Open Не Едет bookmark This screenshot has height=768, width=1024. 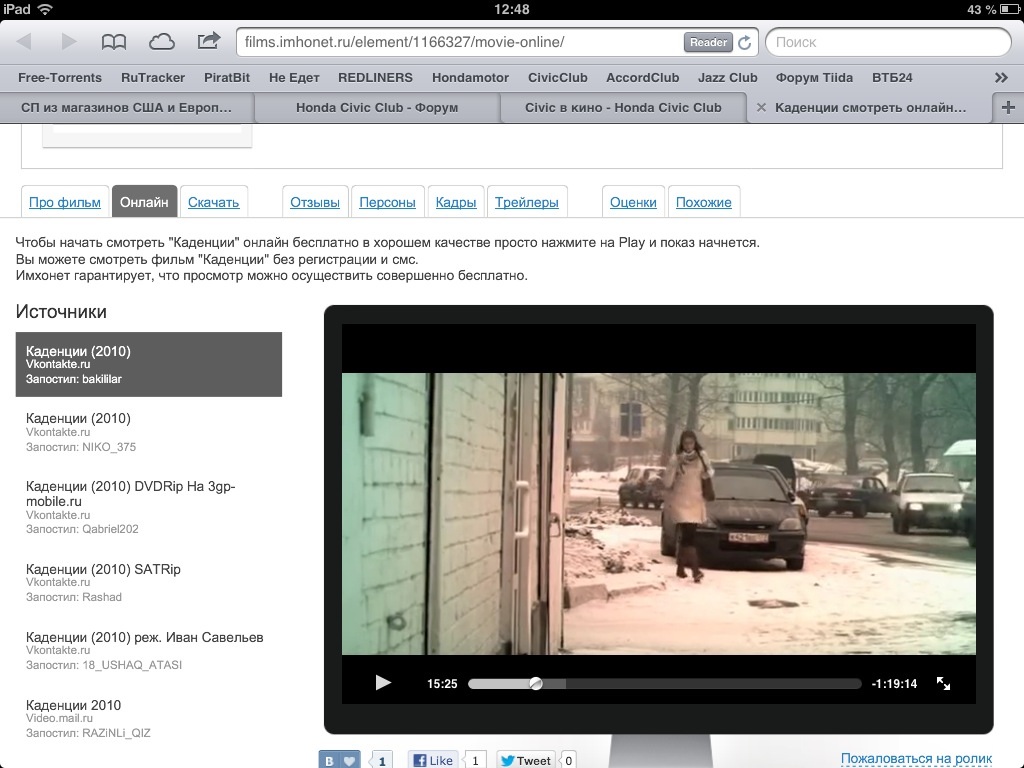pyautogui.click(x=294, y=78)
